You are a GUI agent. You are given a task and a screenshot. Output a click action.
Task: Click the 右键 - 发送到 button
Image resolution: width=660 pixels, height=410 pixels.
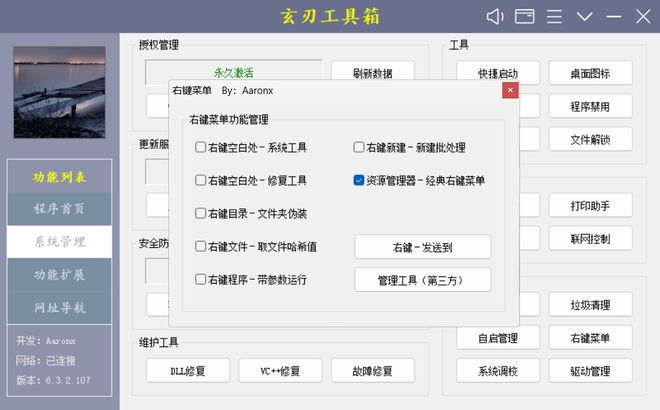pyautogui.click(x=423, y=247)
